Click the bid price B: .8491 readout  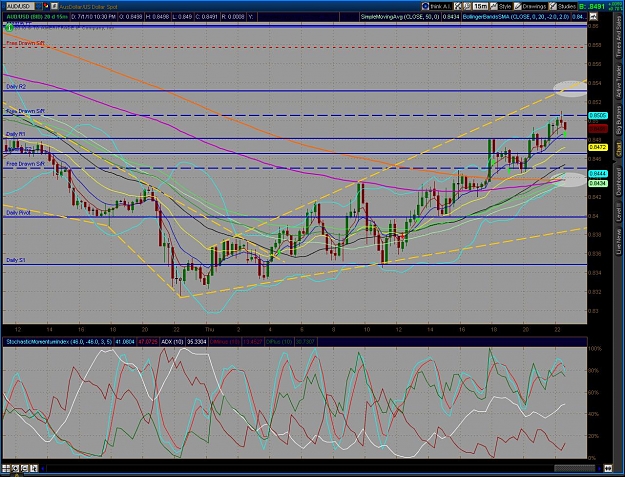(592, 6)
